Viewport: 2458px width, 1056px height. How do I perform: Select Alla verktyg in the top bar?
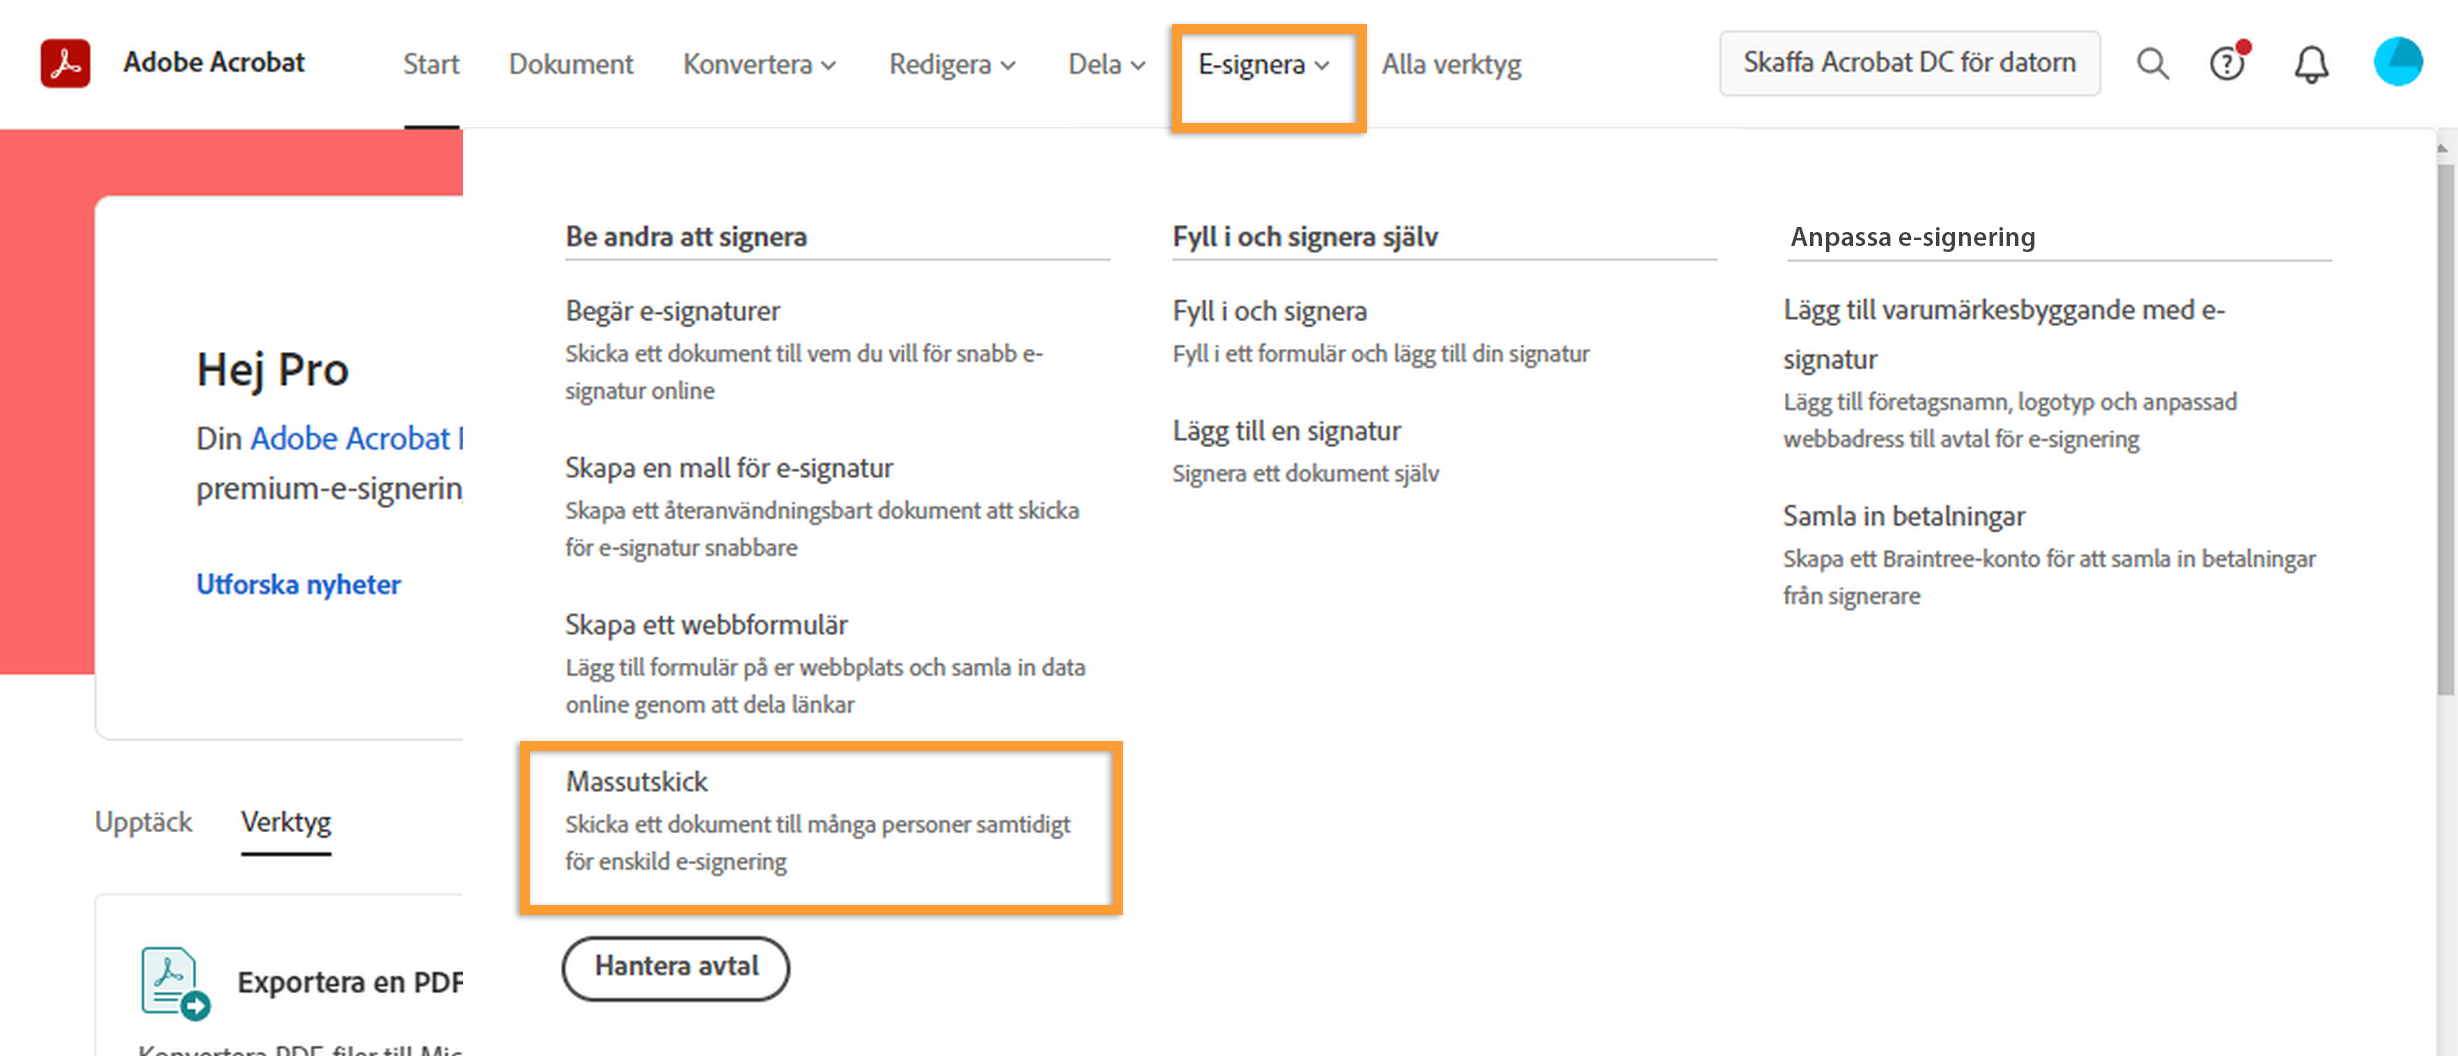1451,64
